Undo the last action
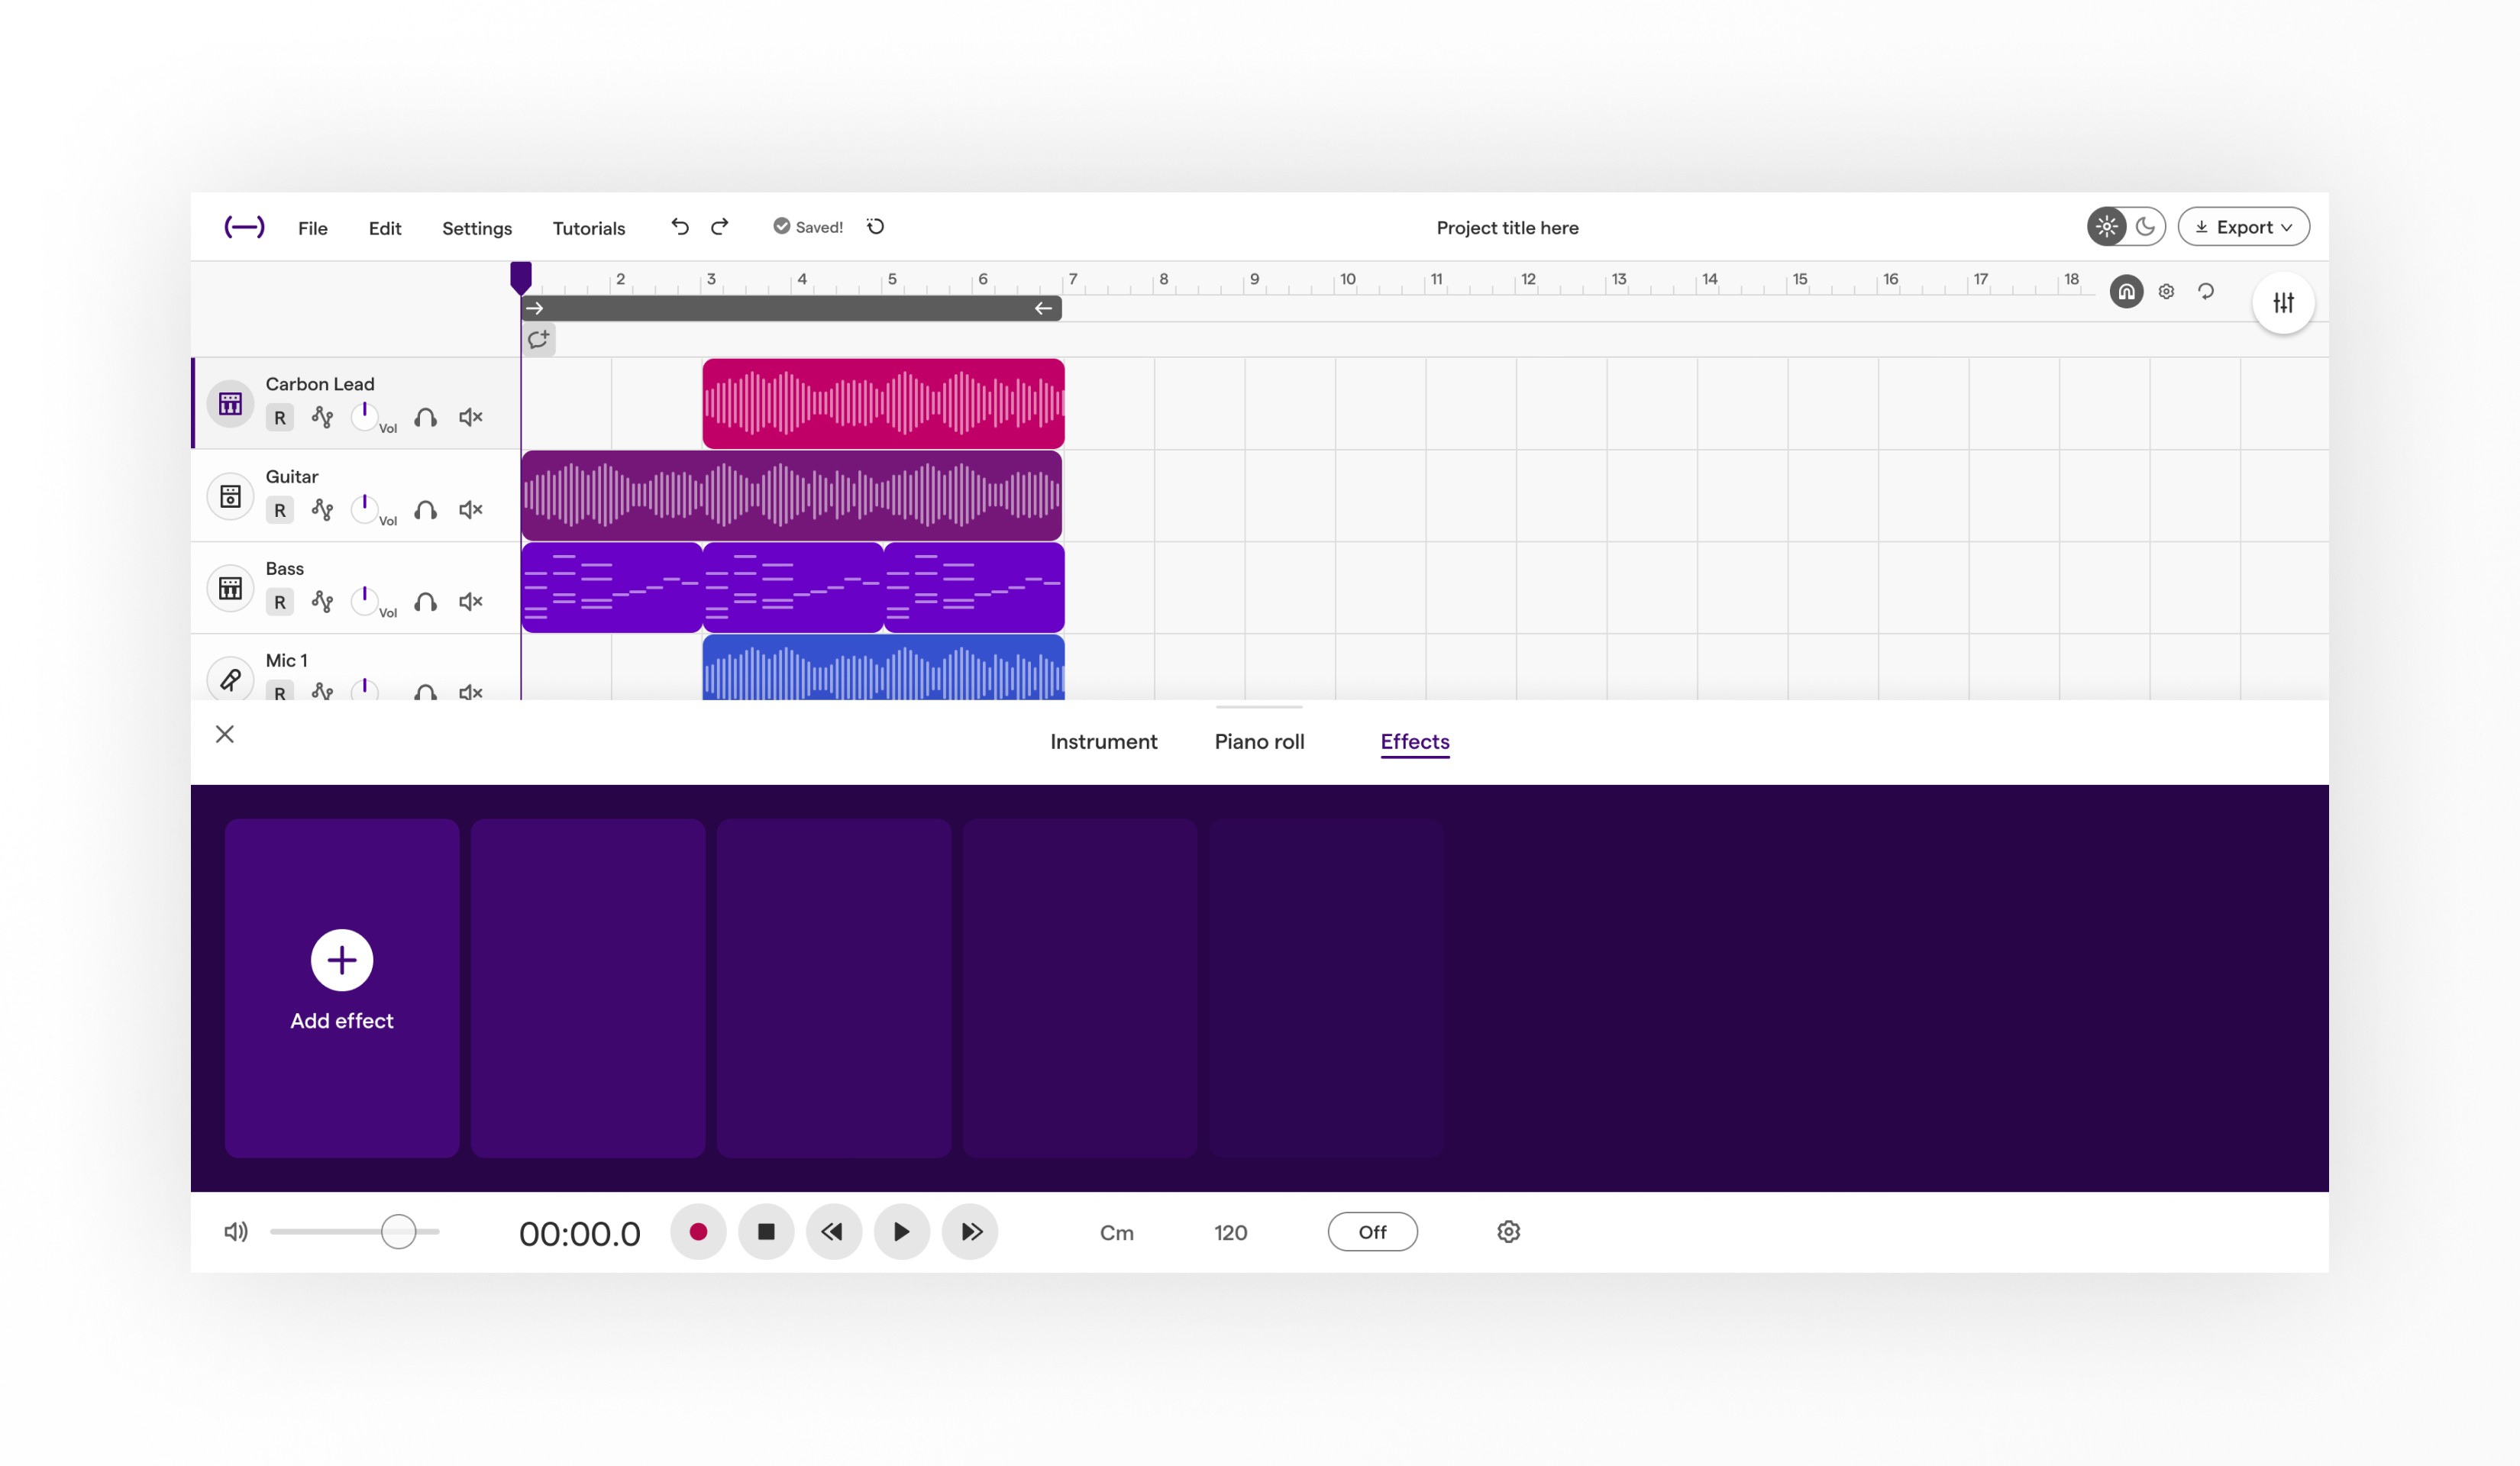 (680, 227)
